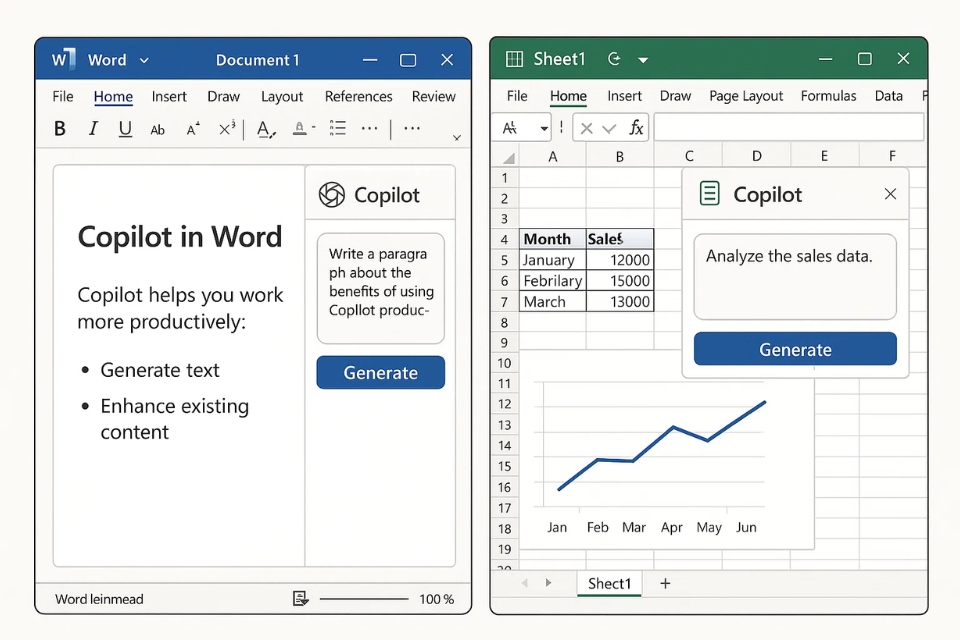Select the 'Month' header cell

(x=553, y=238)
